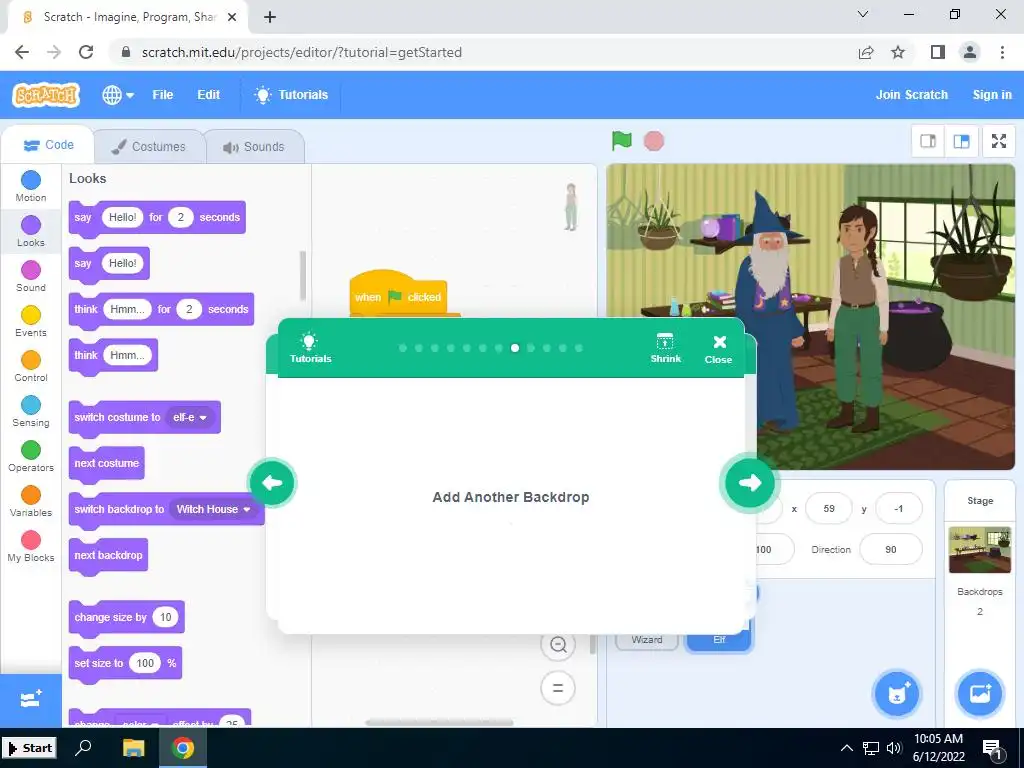Click the Choose a Backdrop button
This screenshot has height=768, width=1024.
pyautogui.click(x=980, y=694)
